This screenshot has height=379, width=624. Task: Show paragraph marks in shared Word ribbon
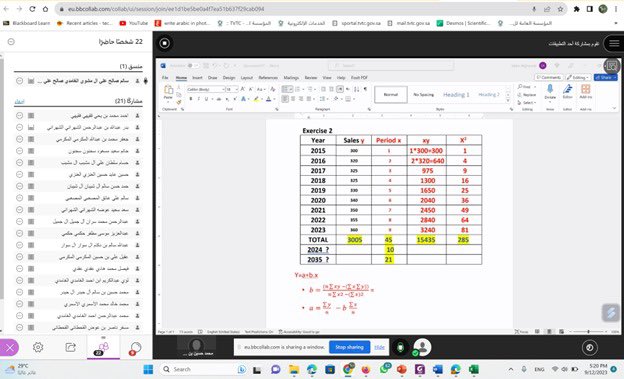365,89
